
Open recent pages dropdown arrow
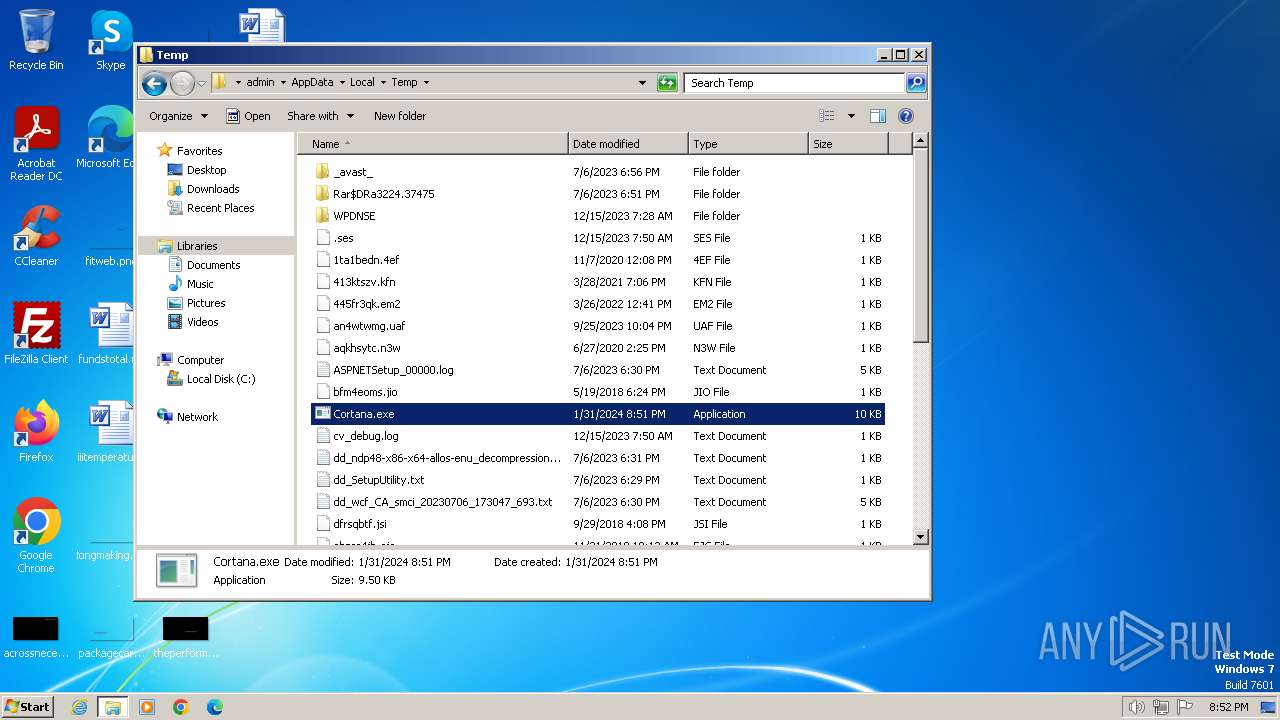tap(201, 83)
